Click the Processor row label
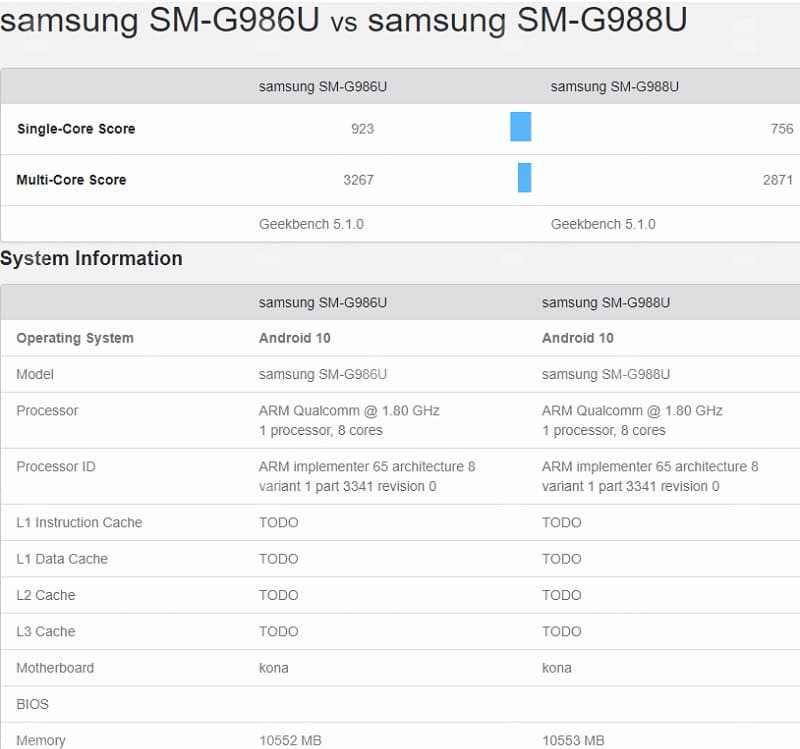The image size is (800, 749). [x=47, y=410]
